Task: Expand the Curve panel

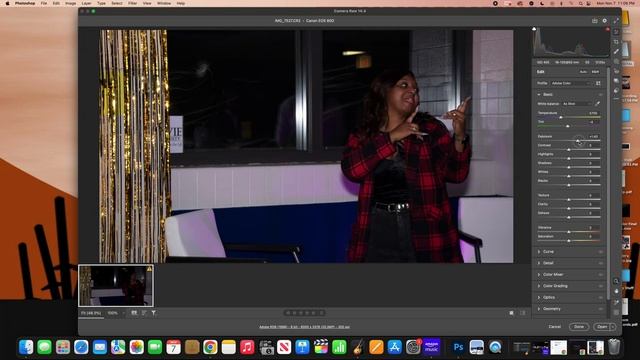Action: click(539, 252)
